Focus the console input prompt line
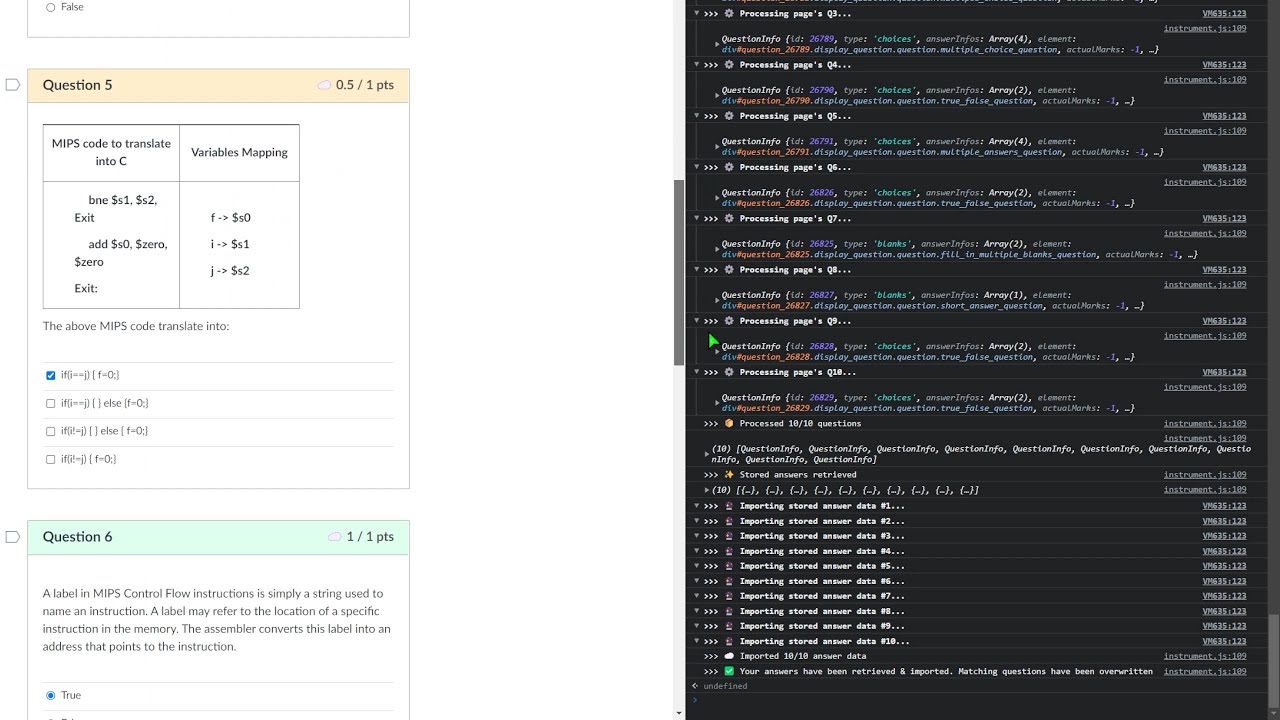This screenshot has height=720, width=1280. pyautogui.click(x=980, y=700)
